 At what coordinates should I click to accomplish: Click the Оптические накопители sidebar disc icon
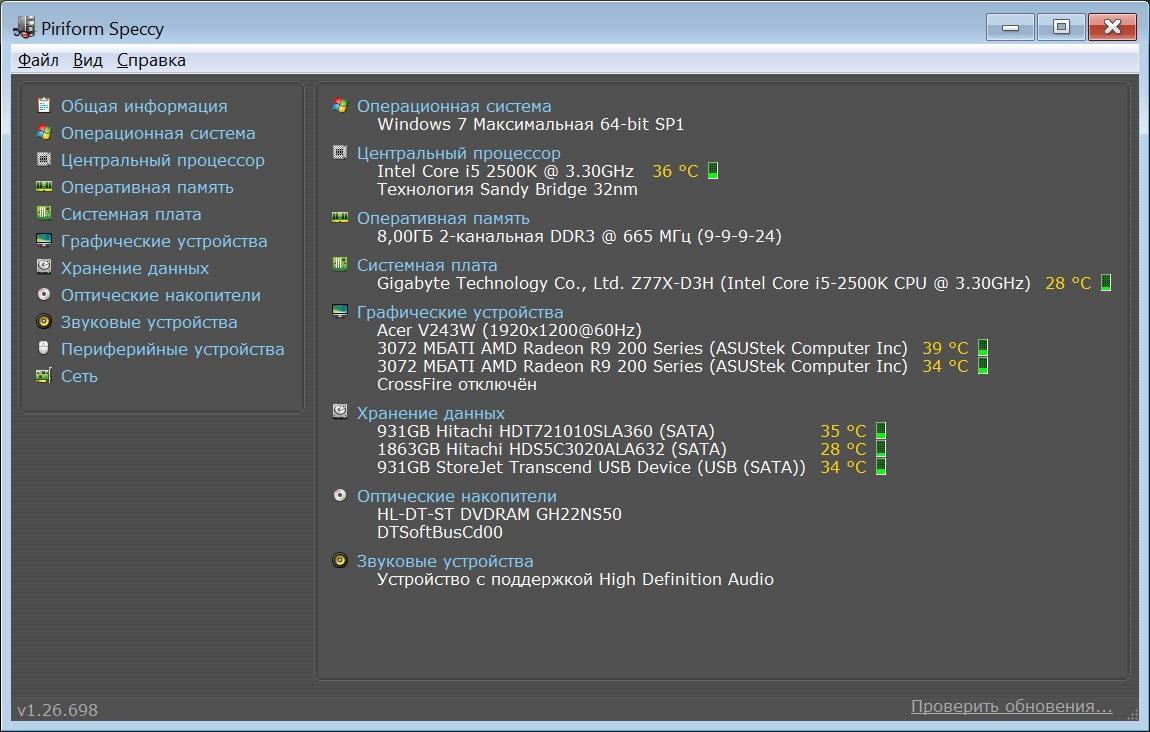(44, 294)
